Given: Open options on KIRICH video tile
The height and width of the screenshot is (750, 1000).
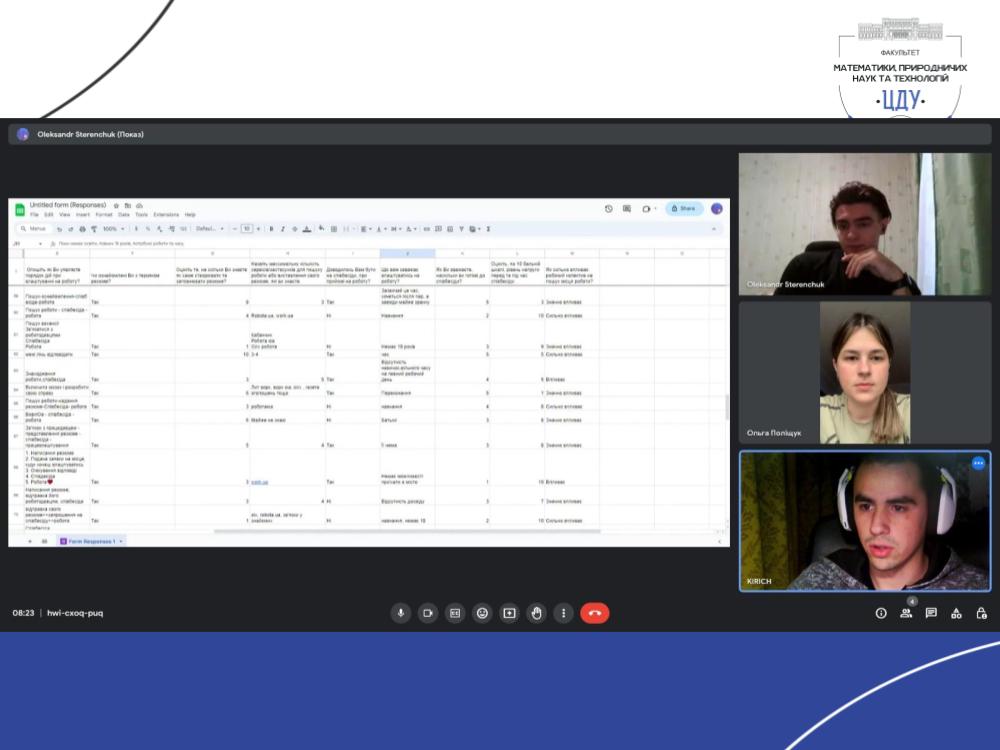Looking at the screenshot, I should point(978,463).
